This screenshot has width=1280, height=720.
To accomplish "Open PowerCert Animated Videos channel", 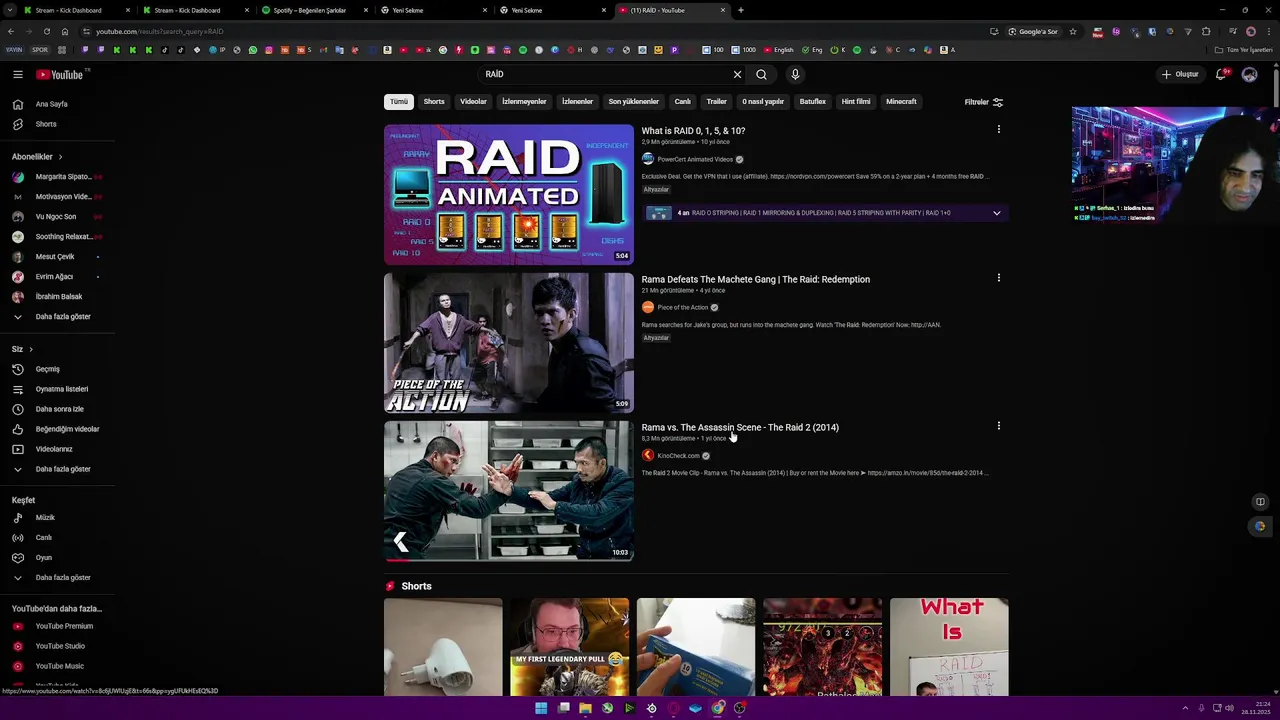I will (695, 159).
